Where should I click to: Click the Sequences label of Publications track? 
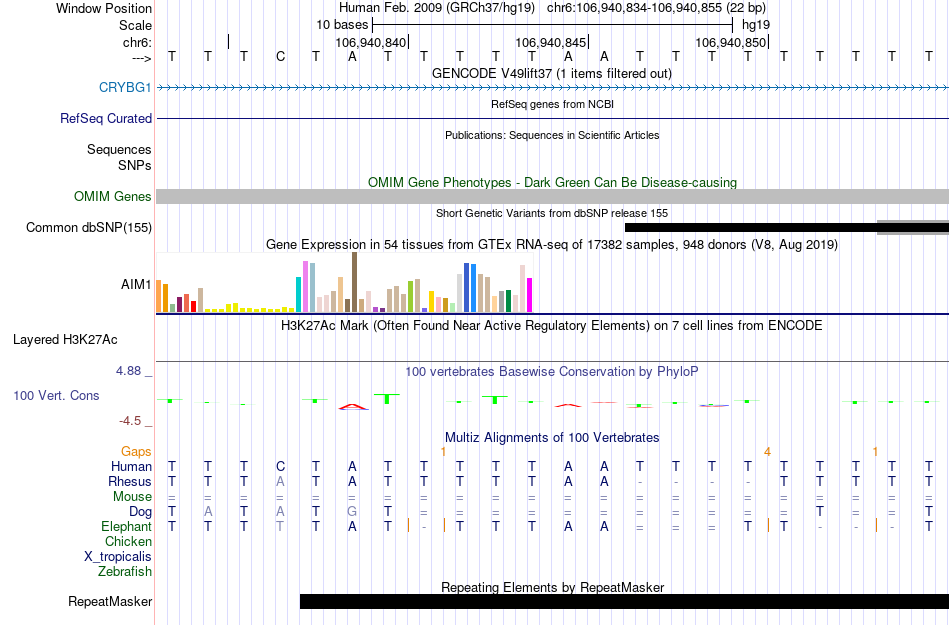119,150
